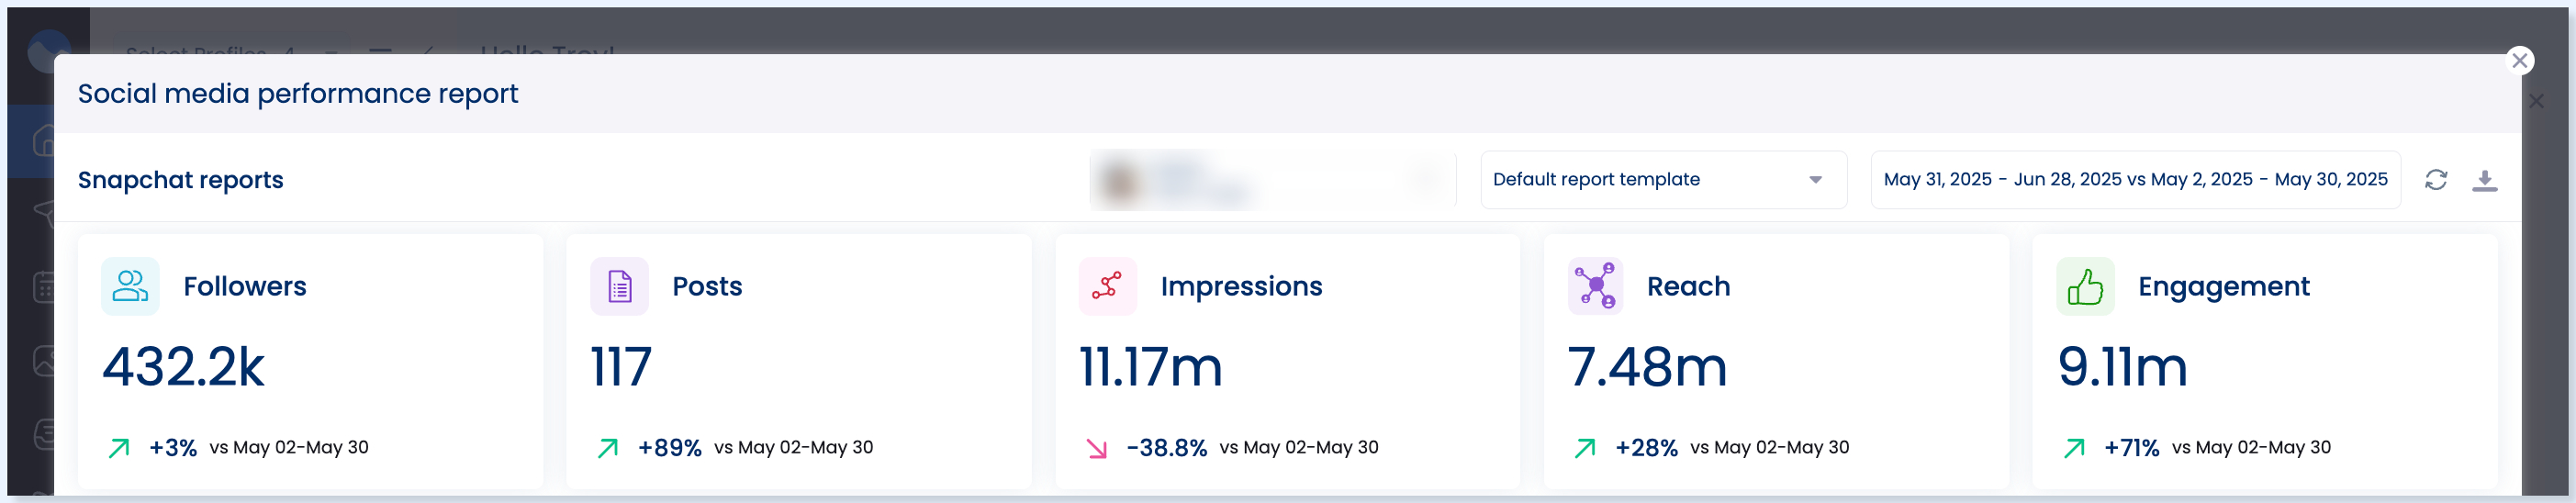The height and width of the screenshot is (503, 2576).
Task: Download the Snapchat report
Action: (x=2484, y=180)
